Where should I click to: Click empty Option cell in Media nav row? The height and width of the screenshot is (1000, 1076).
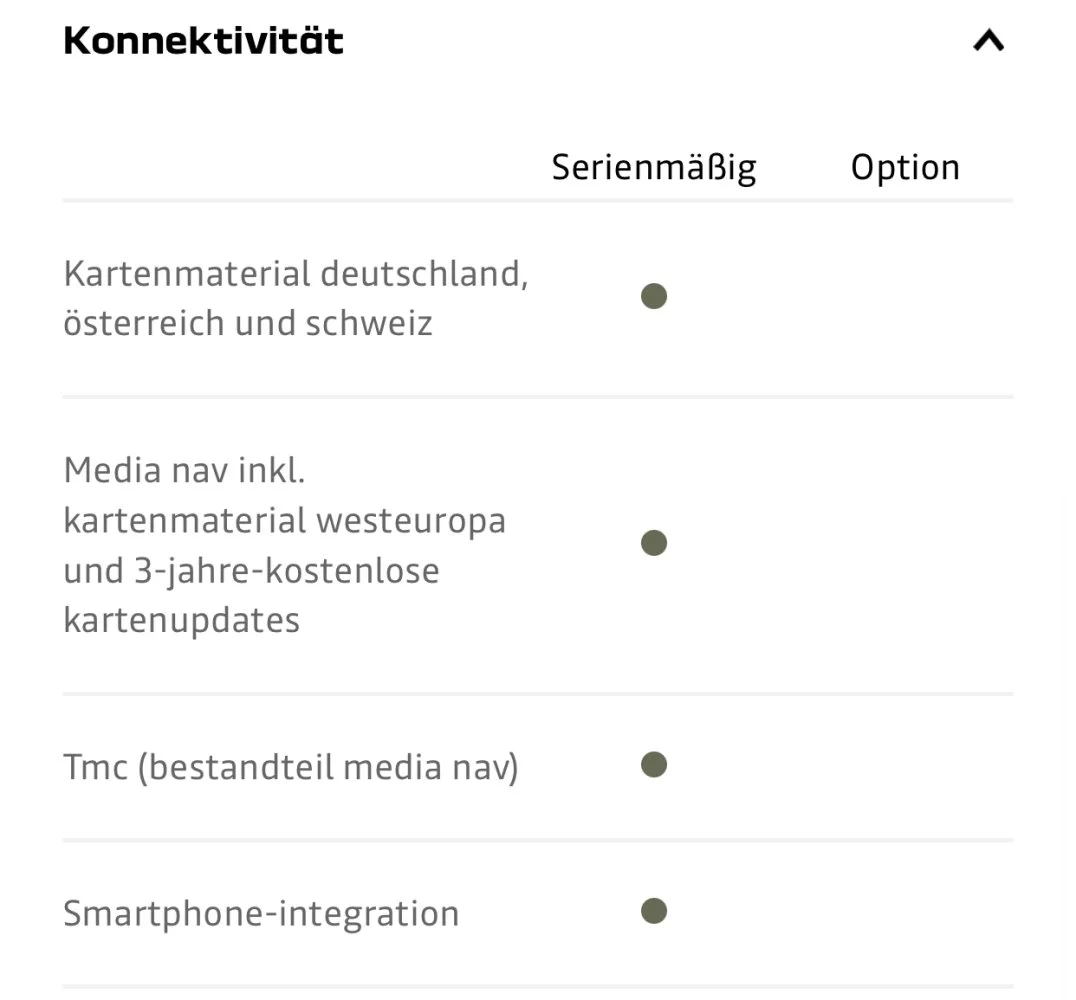point(905,543)
